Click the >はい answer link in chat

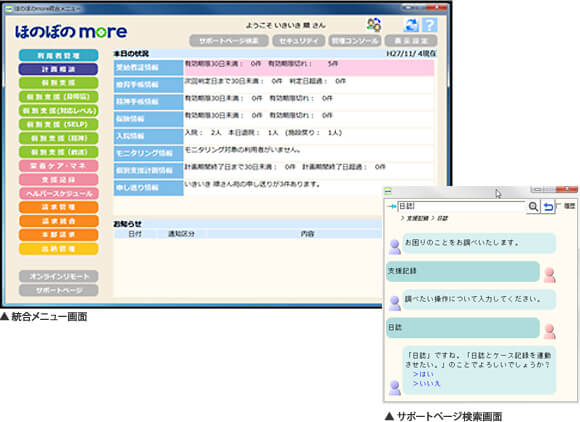pos(423,374)
